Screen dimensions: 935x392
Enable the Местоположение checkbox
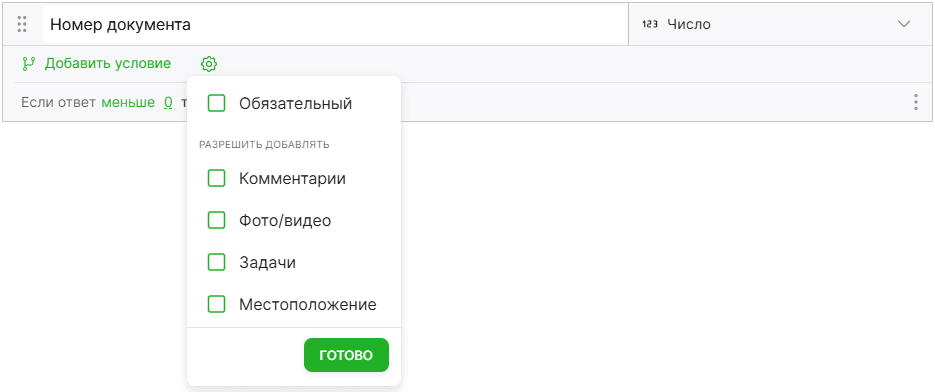[216, 305]
